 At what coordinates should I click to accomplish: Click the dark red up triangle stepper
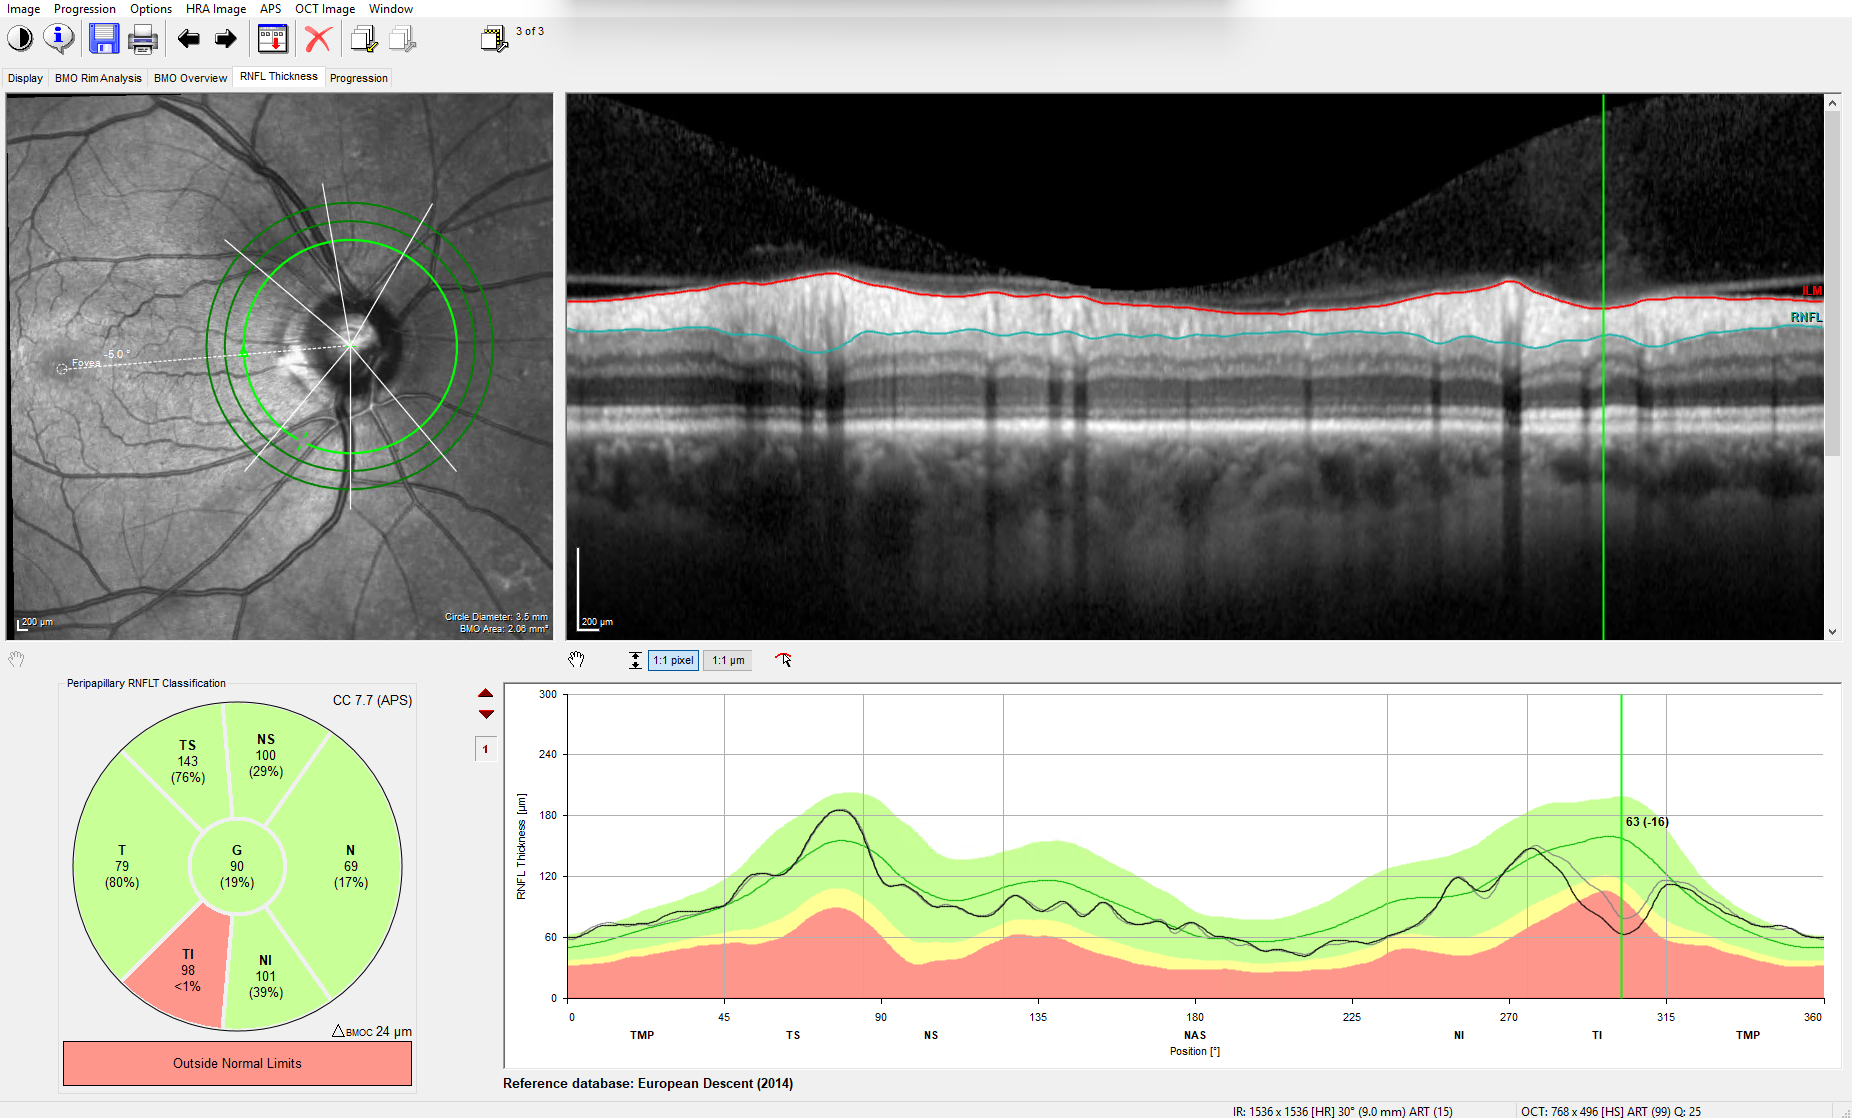click(486, 693)
